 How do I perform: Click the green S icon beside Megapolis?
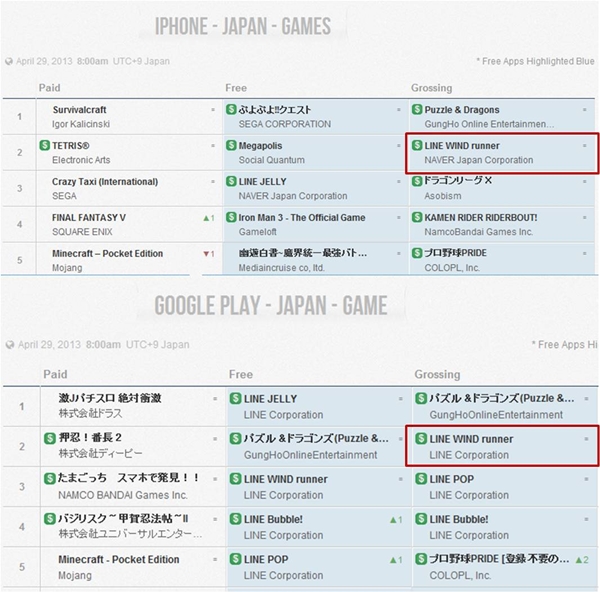[231, 145]
